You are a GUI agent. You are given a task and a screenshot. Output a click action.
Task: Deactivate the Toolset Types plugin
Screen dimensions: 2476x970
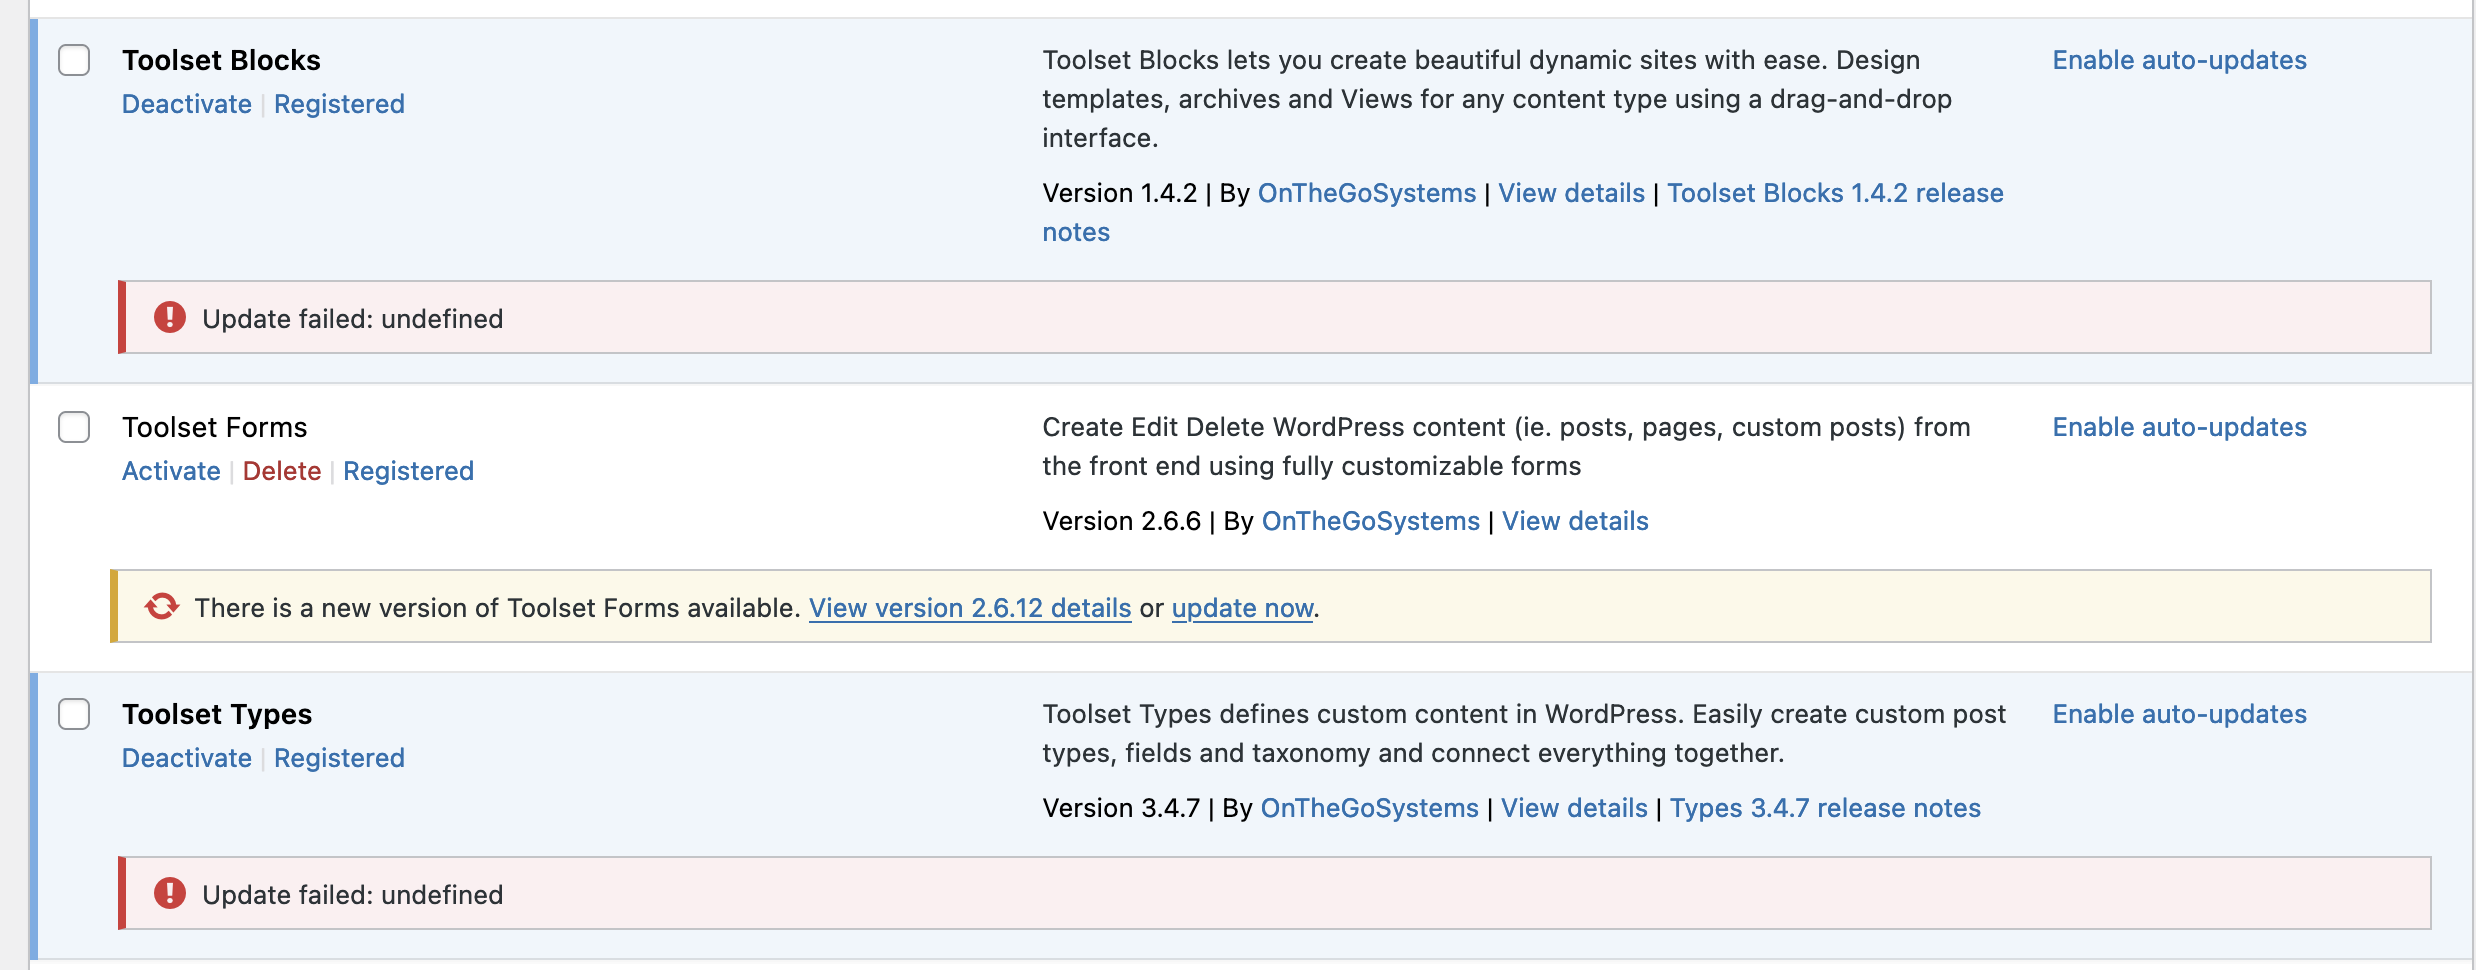pos(187,758)
